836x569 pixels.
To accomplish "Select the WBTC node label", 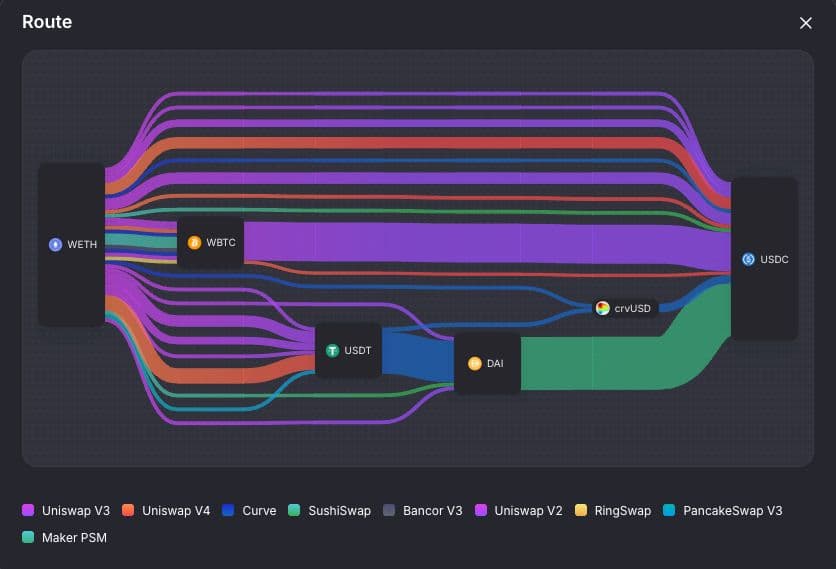I will coord(221,243).
